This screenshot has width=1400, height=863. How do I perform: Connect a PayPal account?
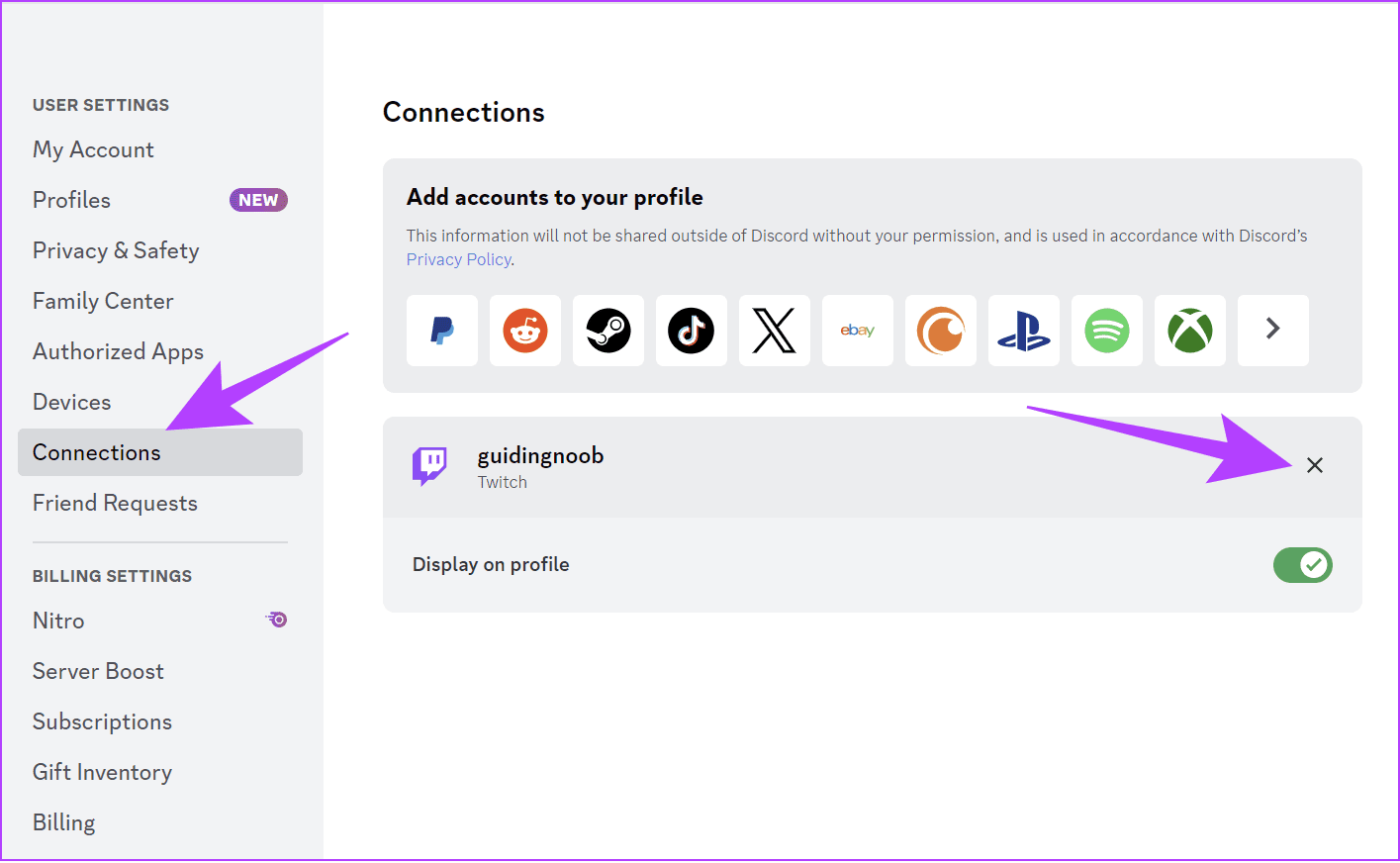[x=442, y=330]
